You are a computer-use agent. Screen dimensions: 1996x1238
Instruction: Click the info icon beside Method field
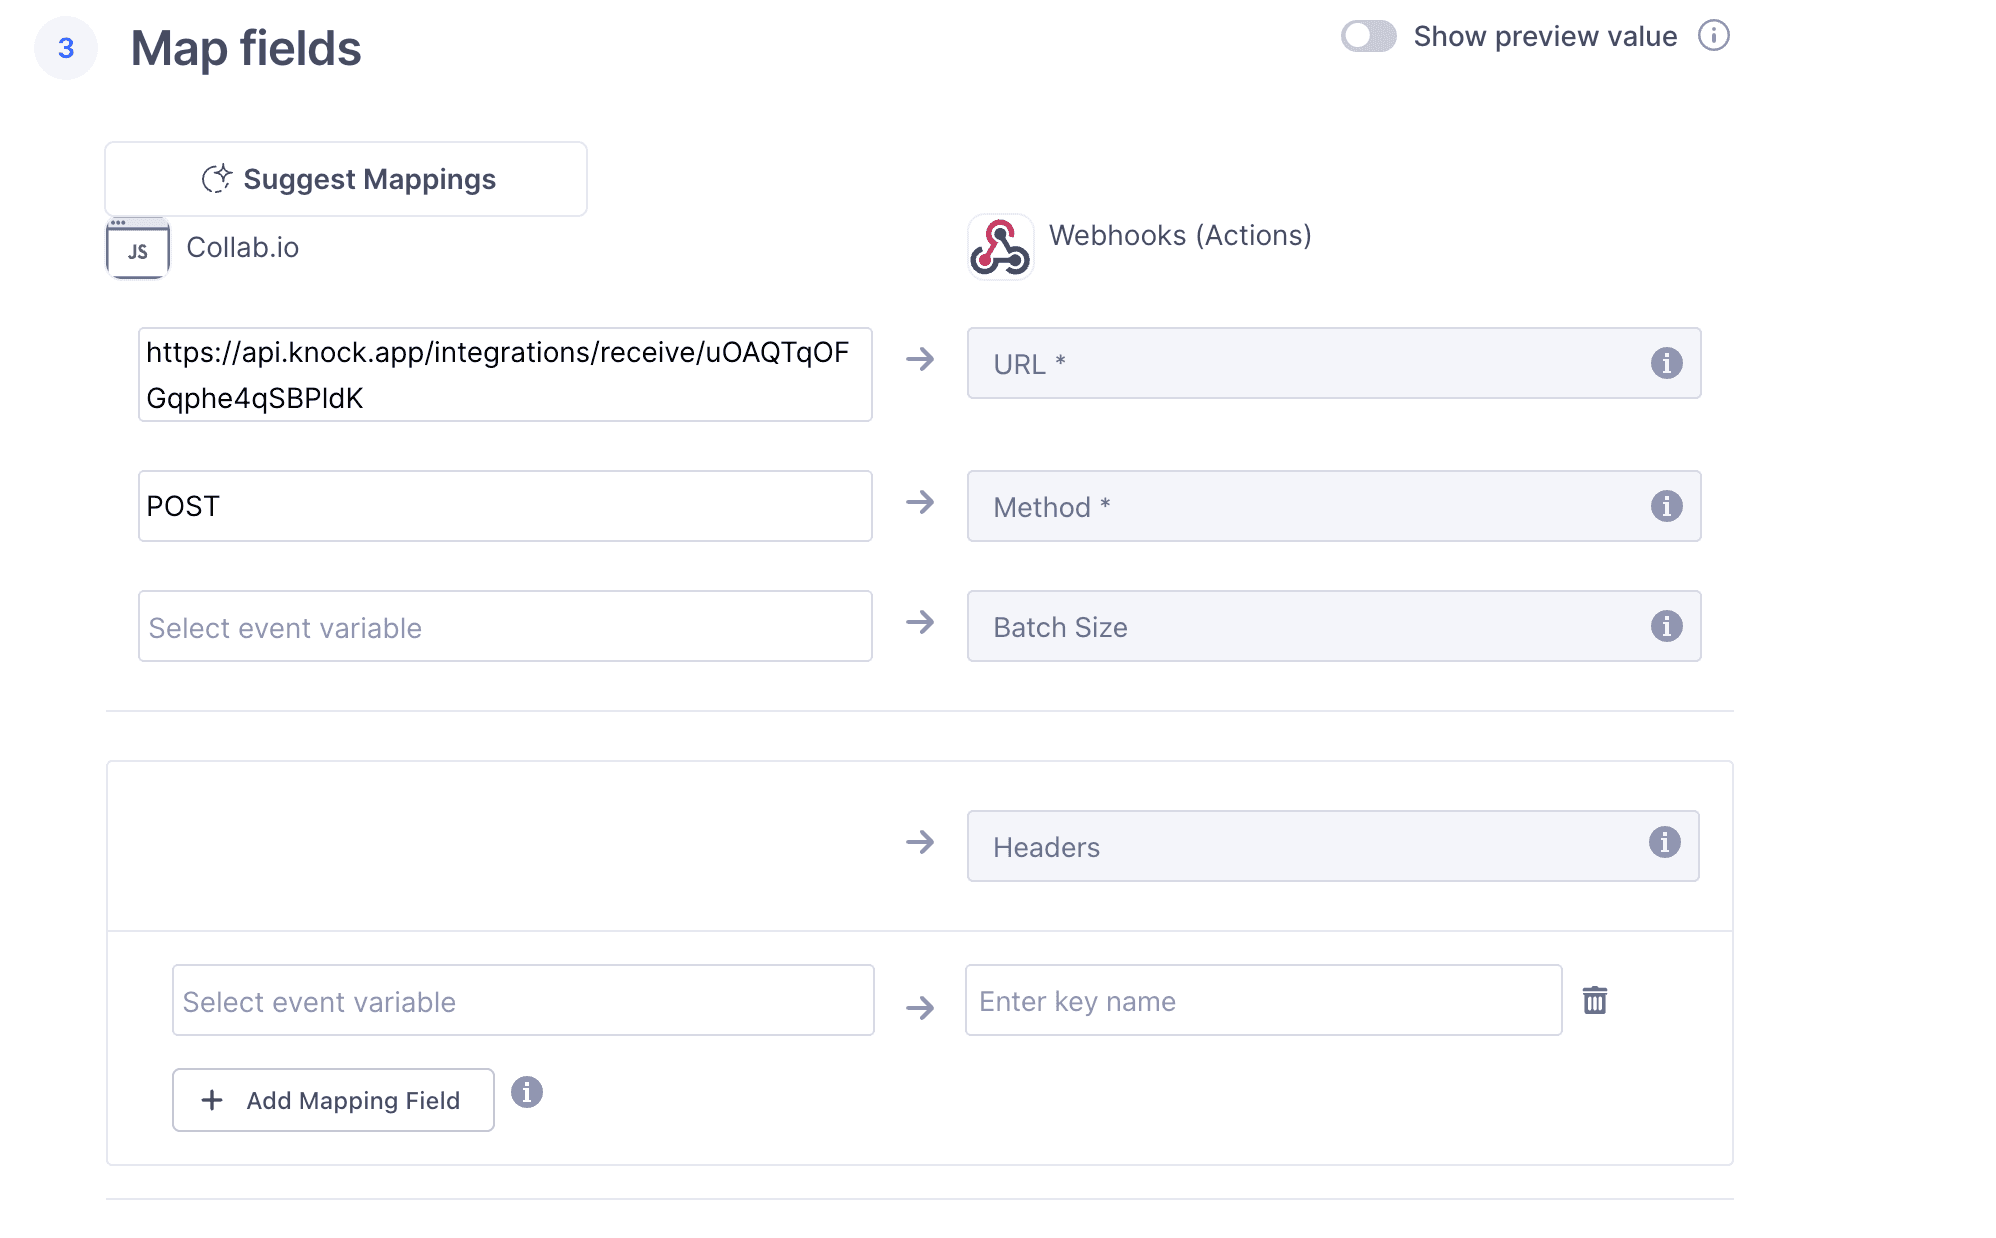tap(1666, 506)
